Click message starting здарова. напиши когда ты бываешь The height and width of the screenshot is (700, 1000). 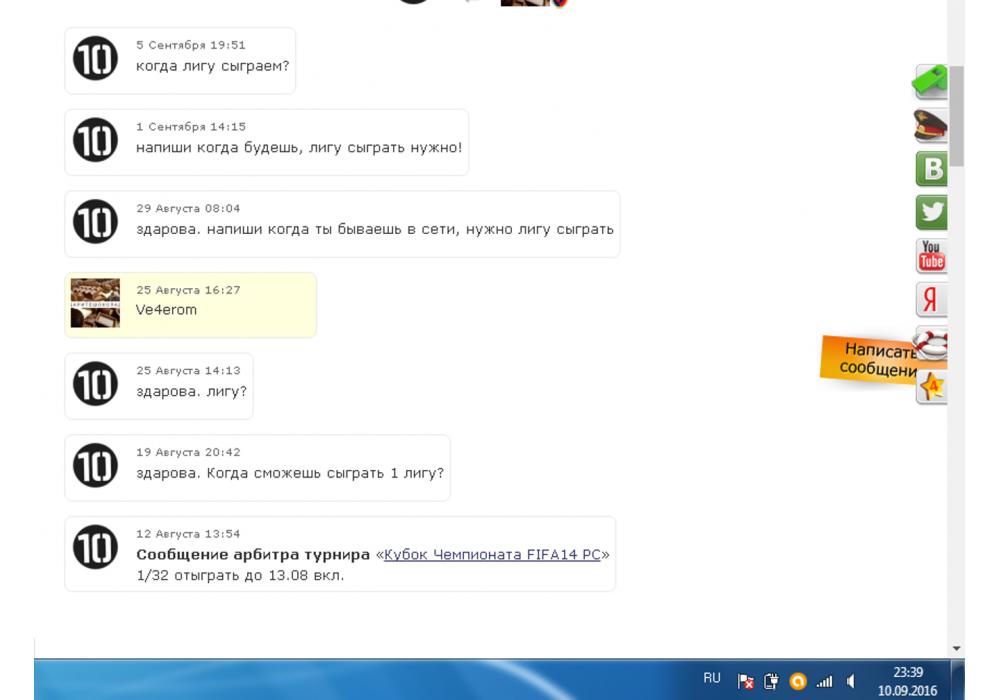point(375,230)
